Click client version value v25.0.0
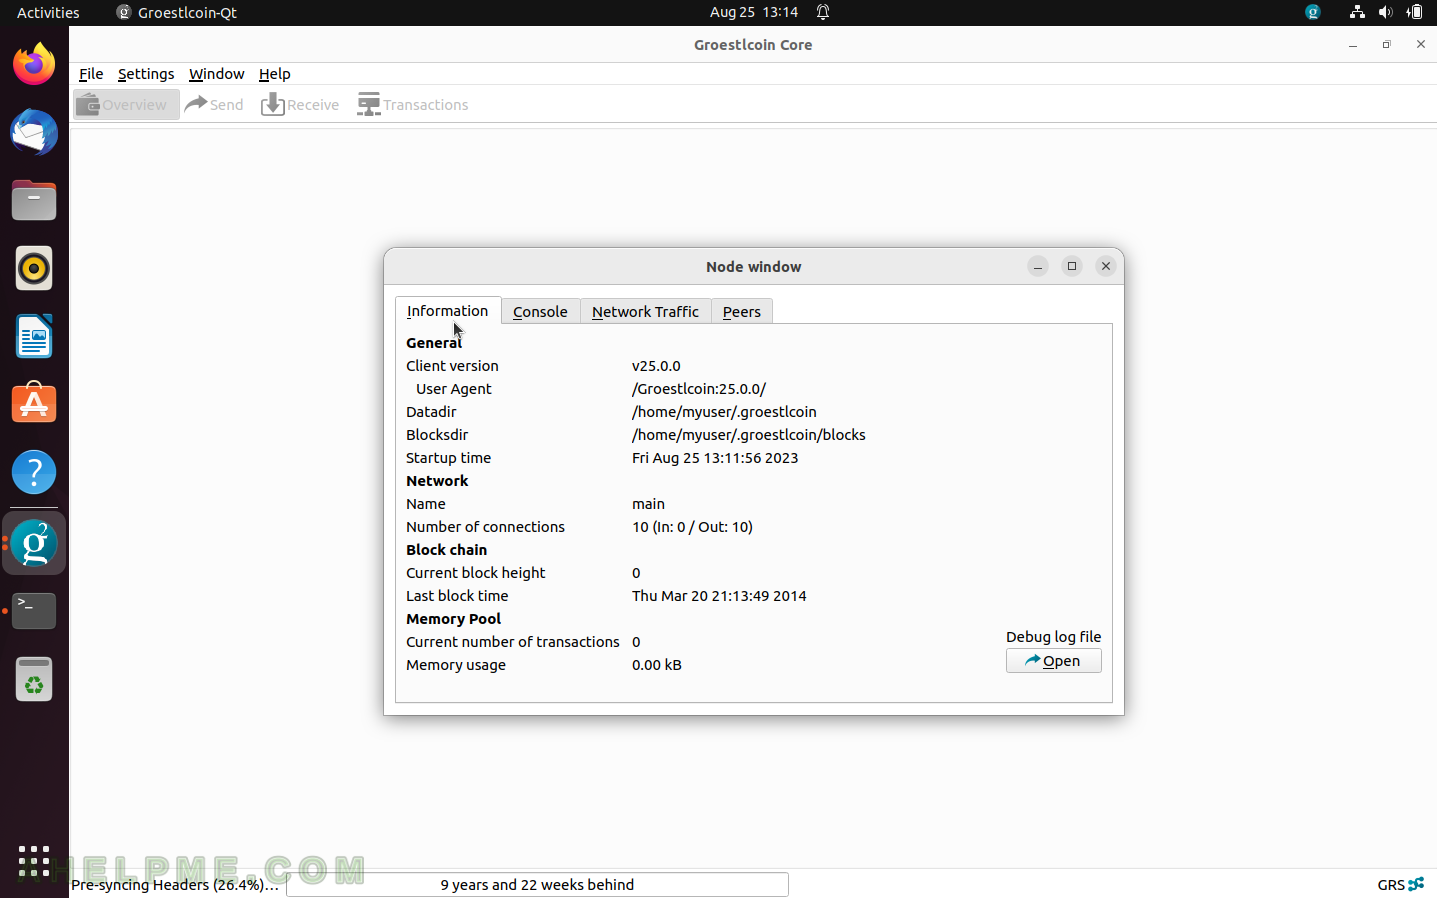This screenshot has width=1437, height=898. (656, 366)
